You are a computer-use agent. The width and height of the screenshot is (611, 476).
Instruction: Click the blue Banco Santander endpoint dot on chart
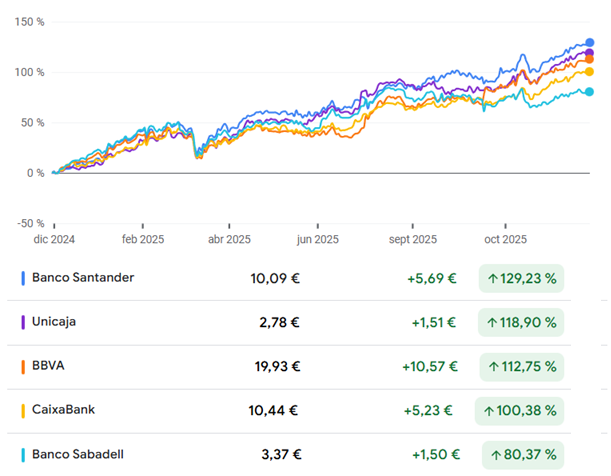click(x=589, y=43)
